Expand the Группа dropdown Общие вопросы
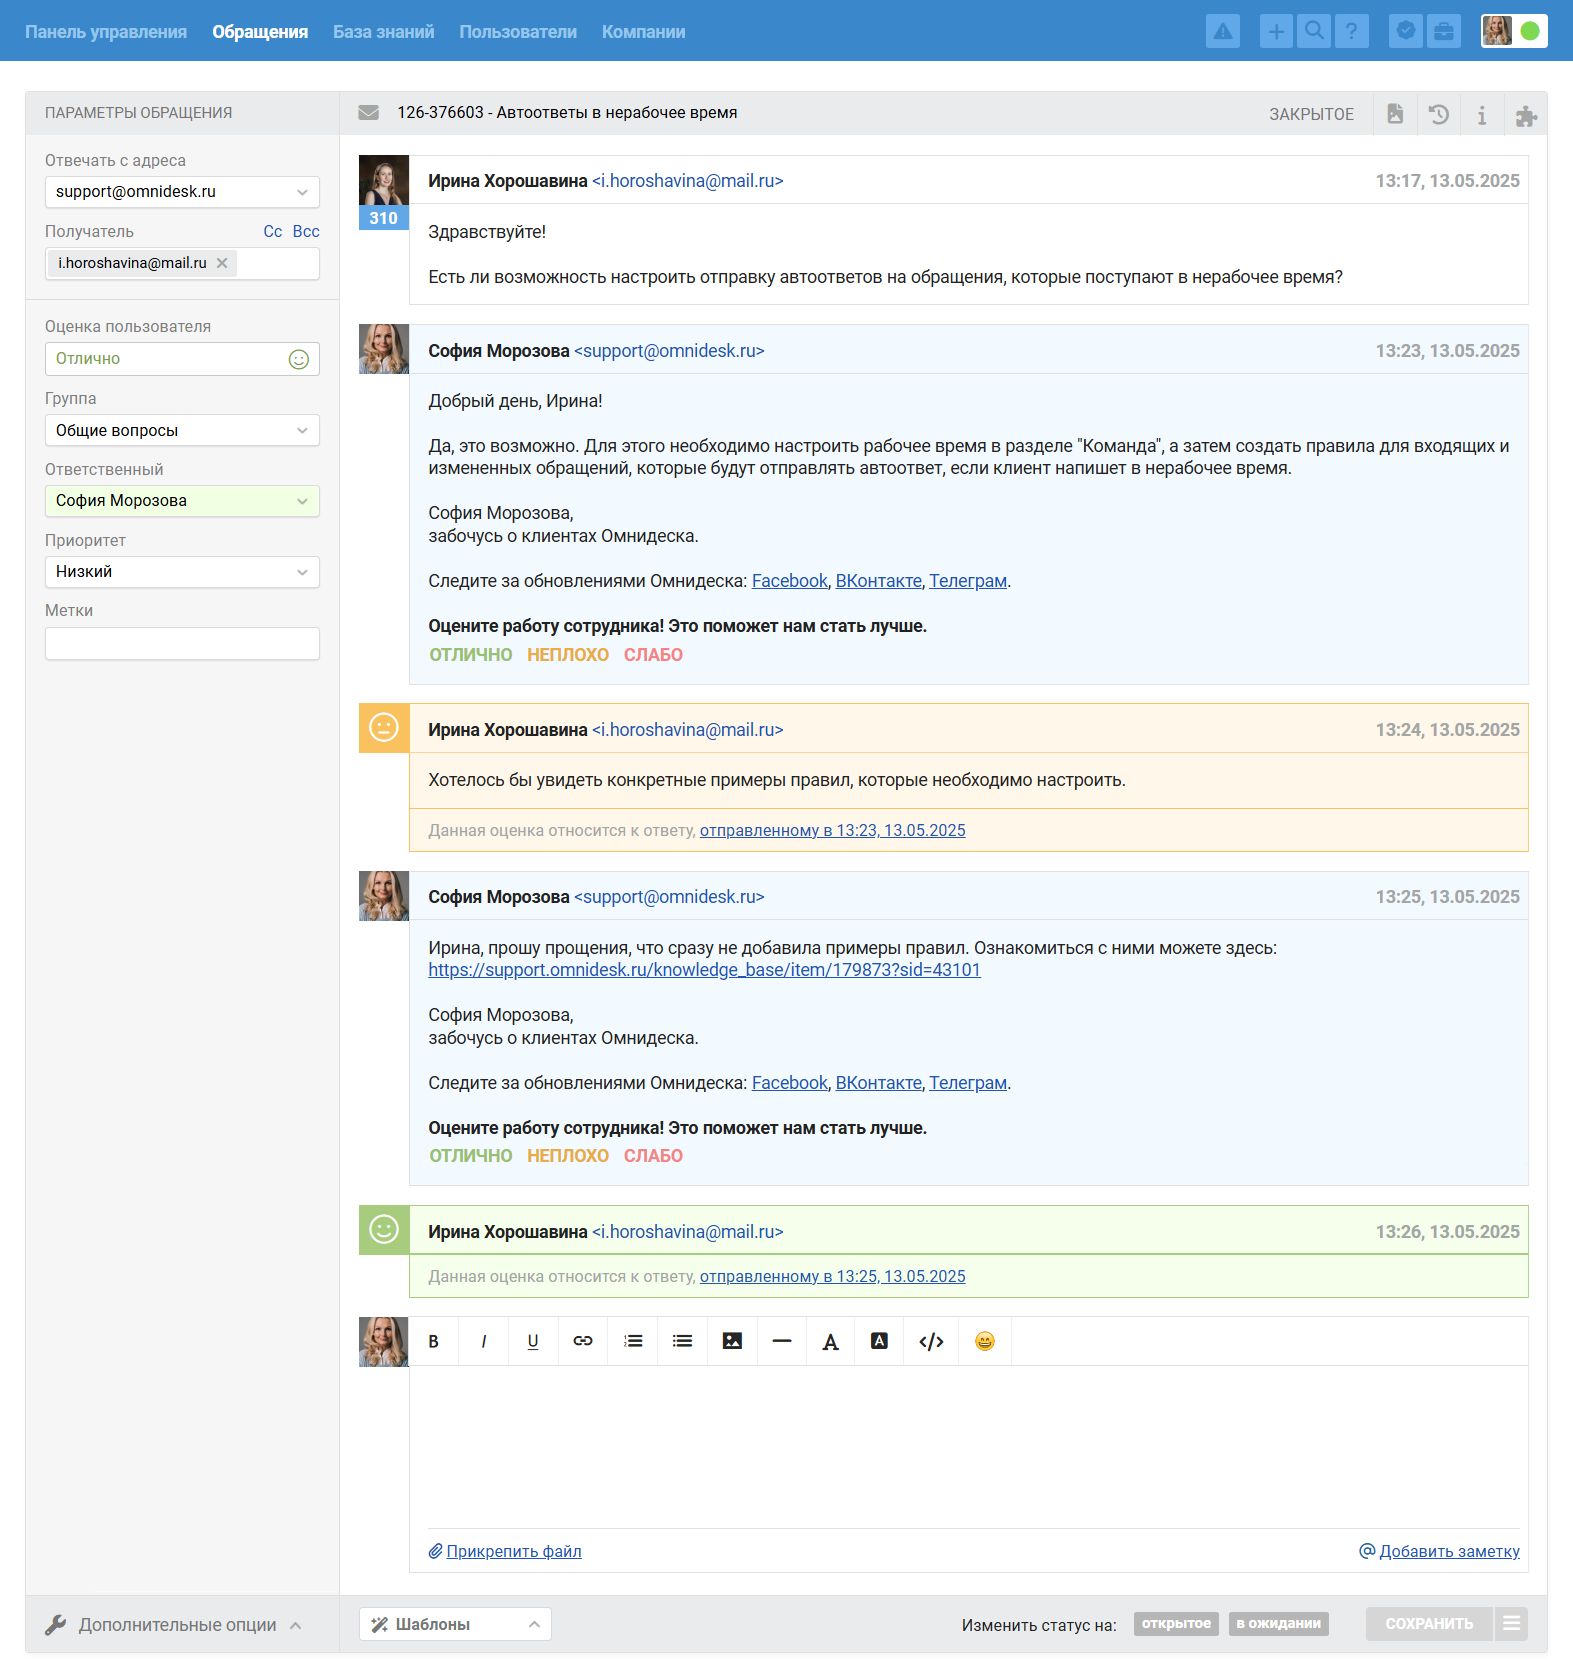The height and width of the screenshot is (1678, 1573). tap(182, 430)
